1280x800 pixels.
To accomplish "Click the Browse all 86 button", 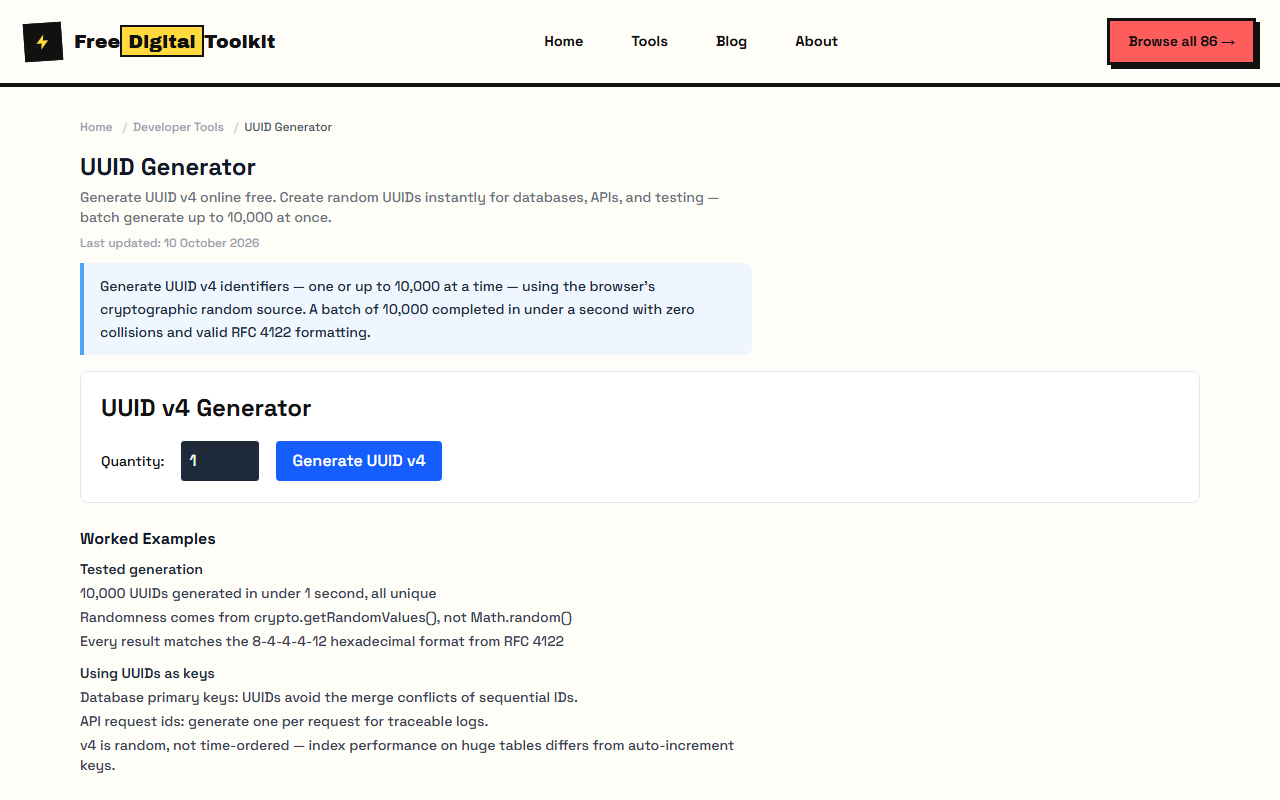I will point(1181,42).
